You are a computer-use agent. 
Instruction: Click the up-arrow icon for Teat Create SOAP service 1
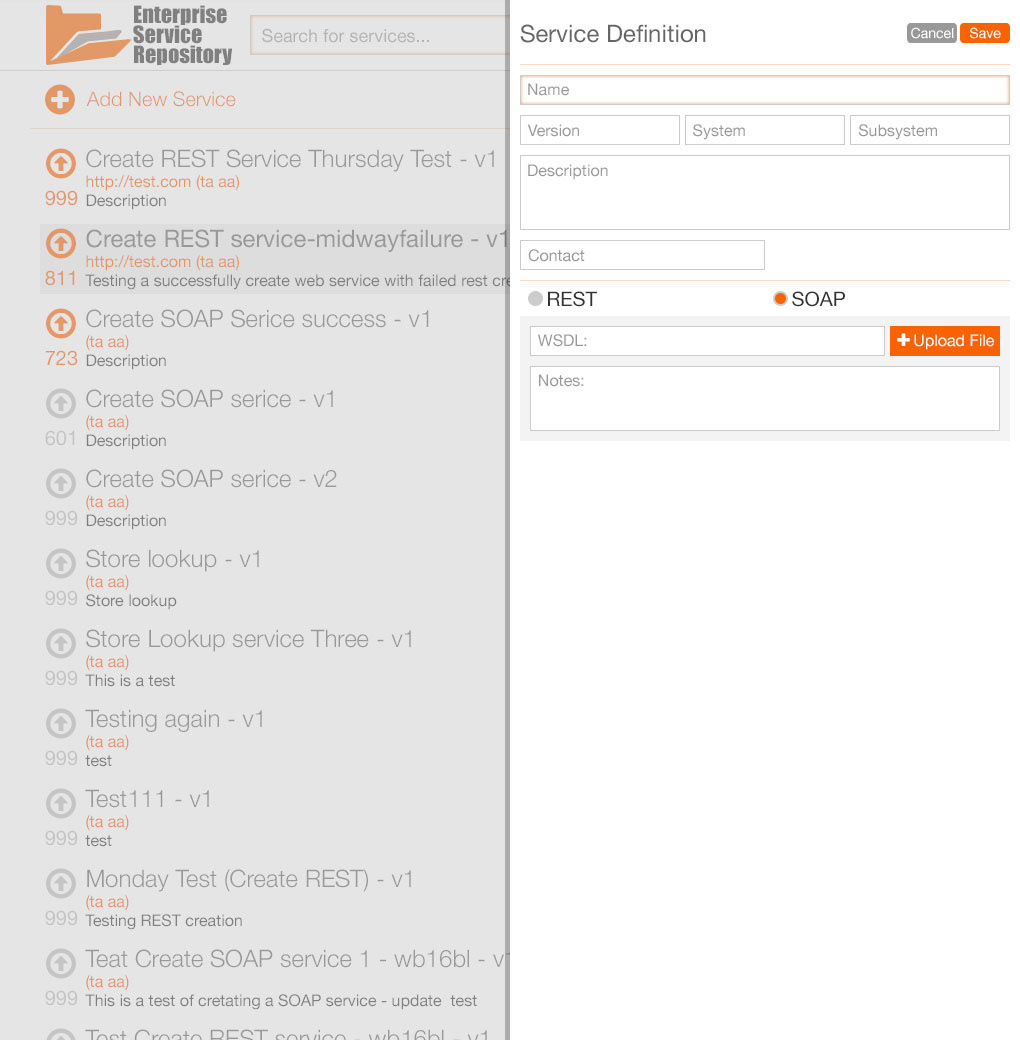tap(60, 964)
